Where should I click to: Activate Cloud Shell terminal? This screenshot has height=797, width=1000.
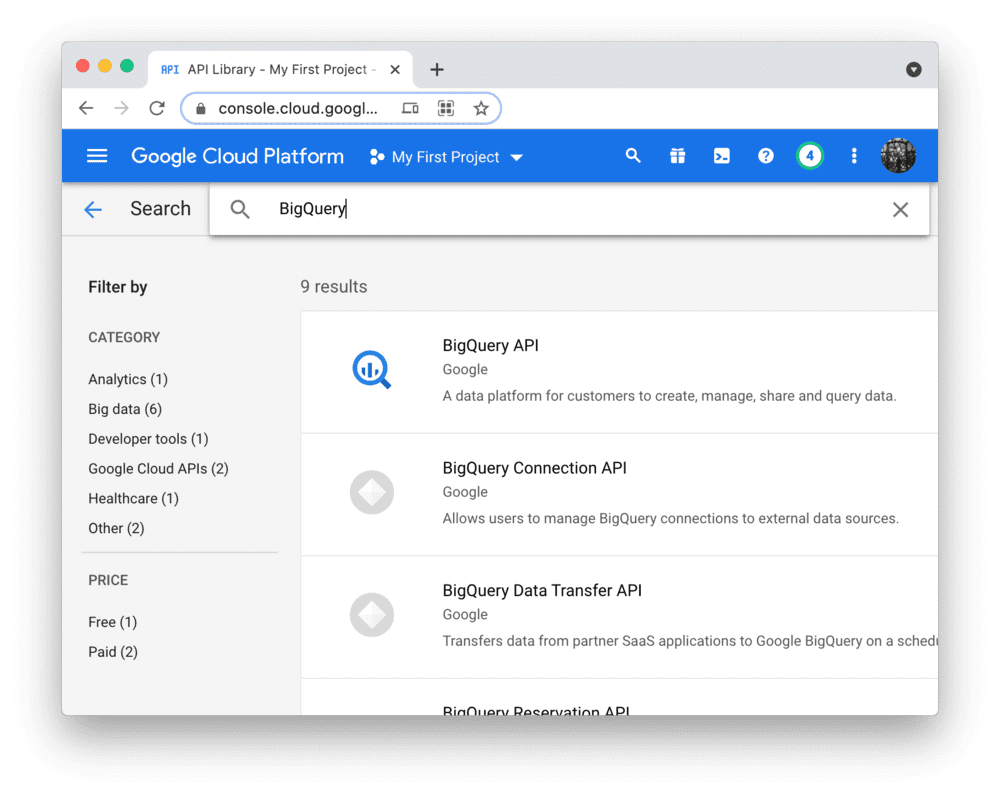click(721, 156)
